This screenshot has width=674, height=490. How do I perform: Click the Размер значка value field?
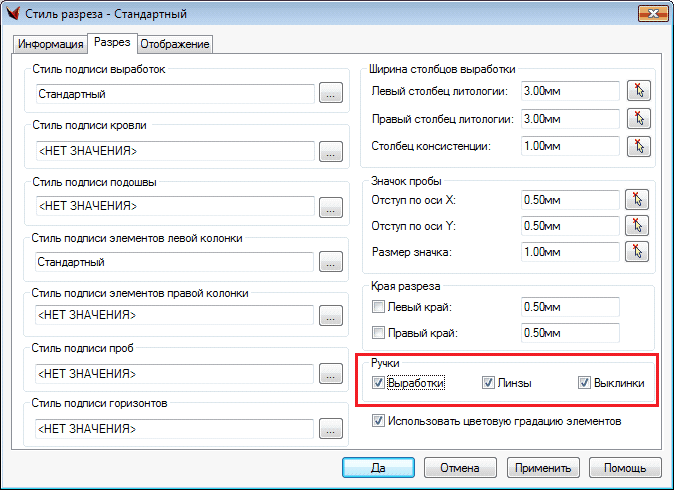click(570, 251)
